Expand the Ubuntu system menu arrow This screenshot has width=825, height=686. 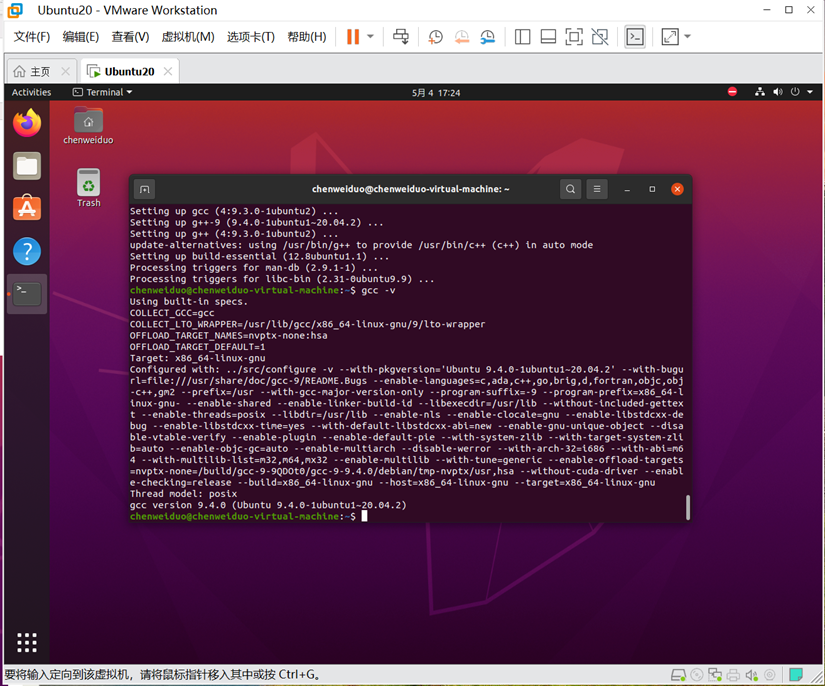[x=810, y=92]
